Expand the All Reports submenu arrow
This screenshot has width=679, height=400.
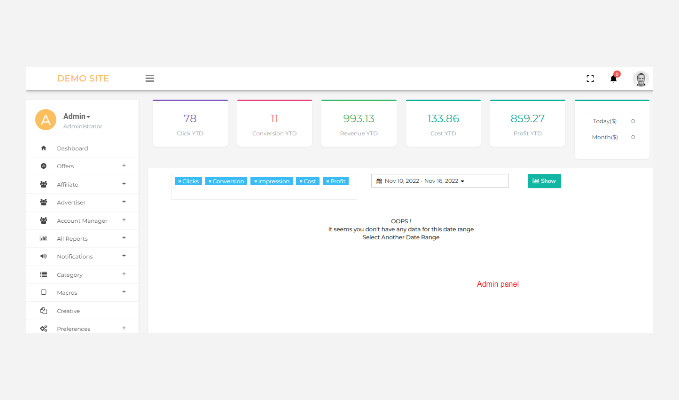(x=124, y=238)
